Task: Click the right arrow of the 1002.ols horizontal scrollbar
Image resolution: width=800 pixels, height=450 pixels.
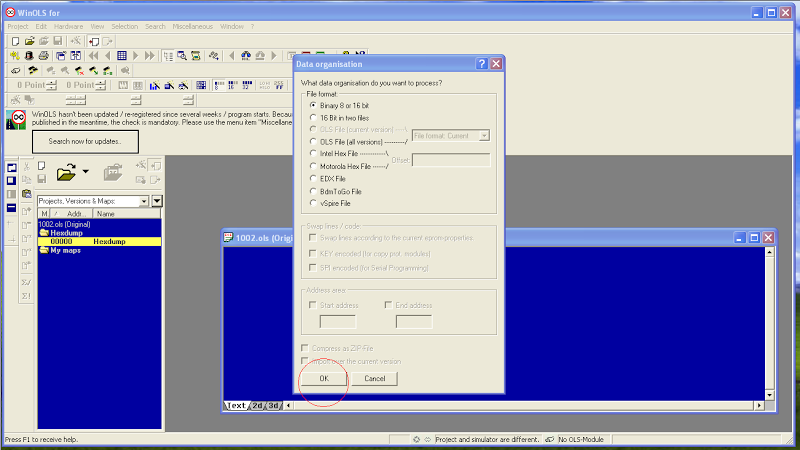Action: pyautogui.click(x=759, y=406)
